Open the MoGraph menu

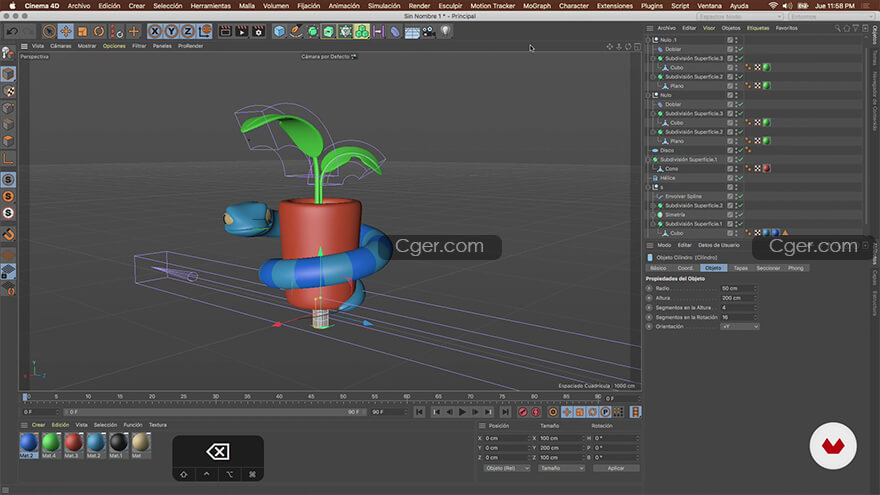537,6
